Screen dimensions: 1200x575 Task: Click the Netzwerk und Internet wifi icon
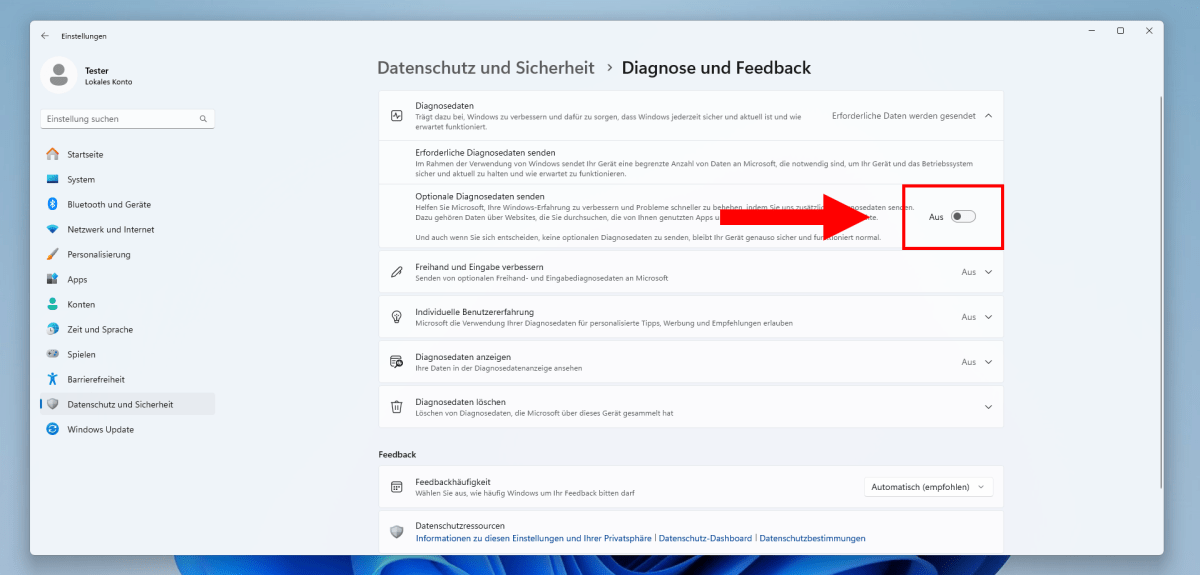click(53, 229)
